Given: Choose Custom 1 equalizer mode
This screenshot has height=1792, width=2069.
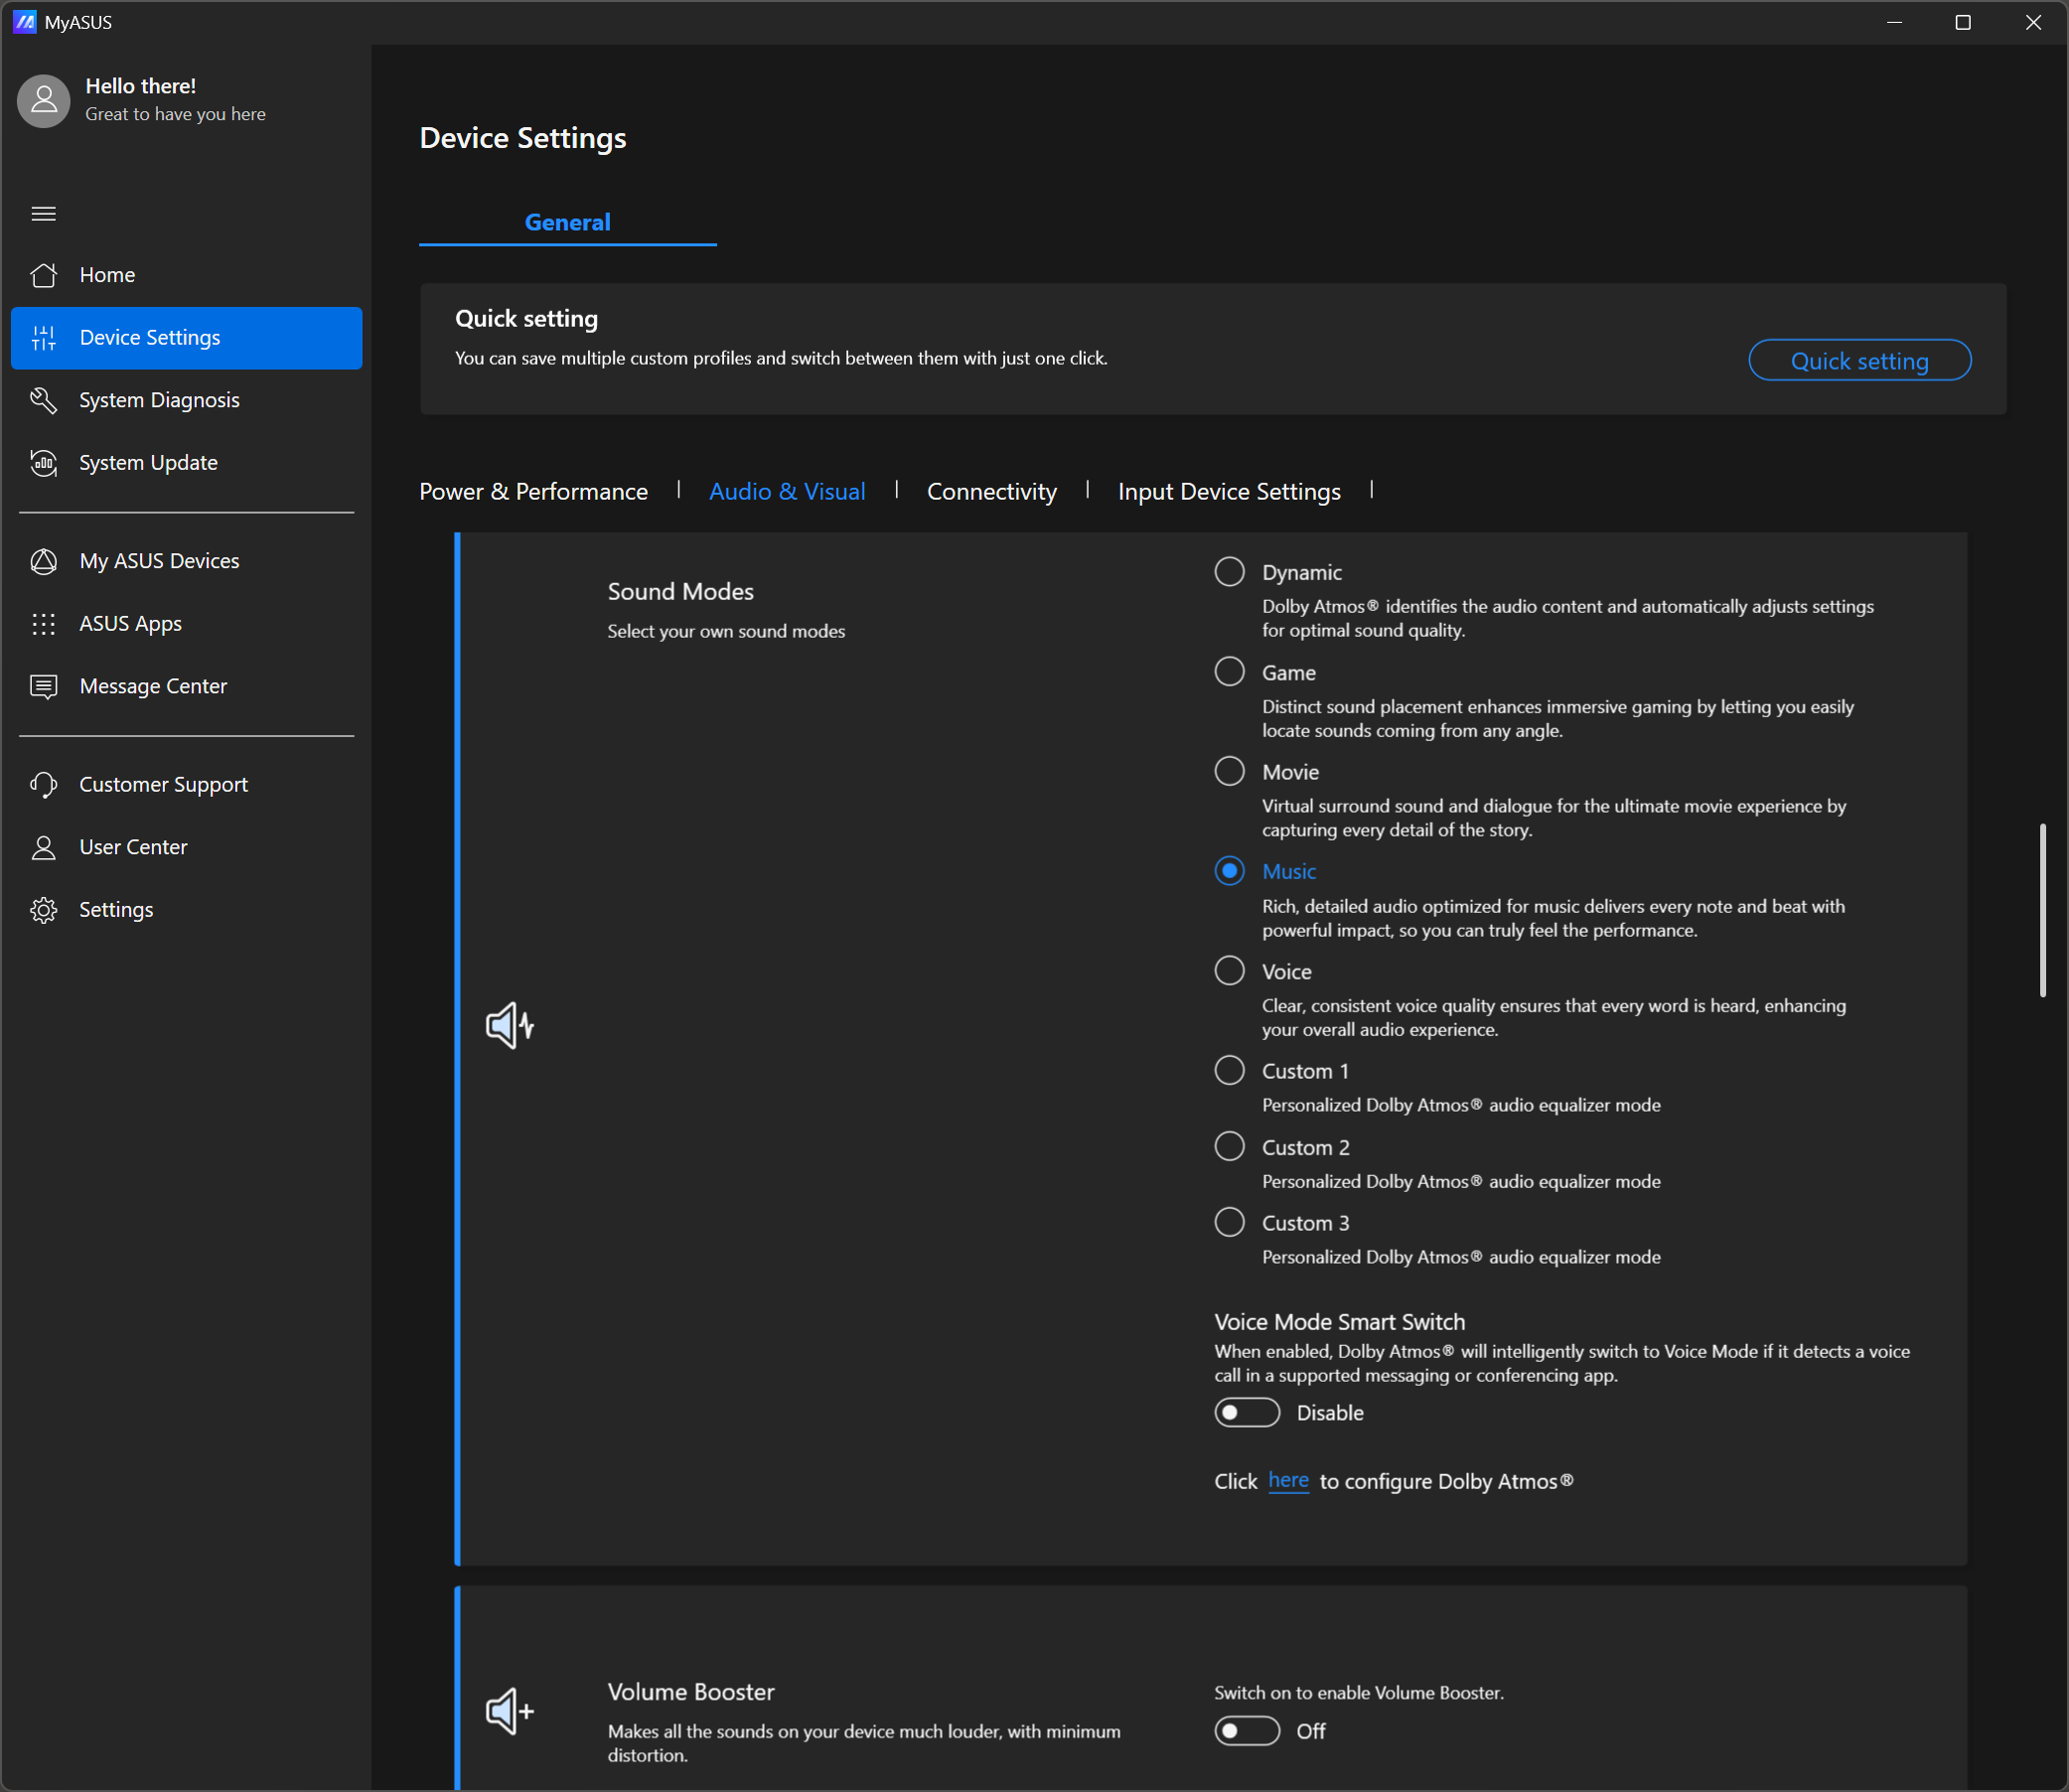Looking at the screenshot, I should 1229,1070.
